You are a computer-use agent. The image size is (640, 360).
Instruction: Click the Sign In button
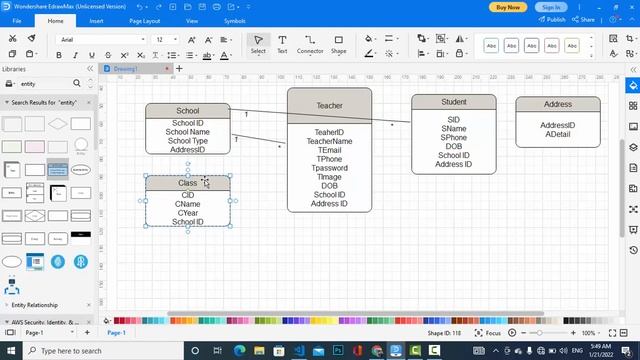pos(551,7)
